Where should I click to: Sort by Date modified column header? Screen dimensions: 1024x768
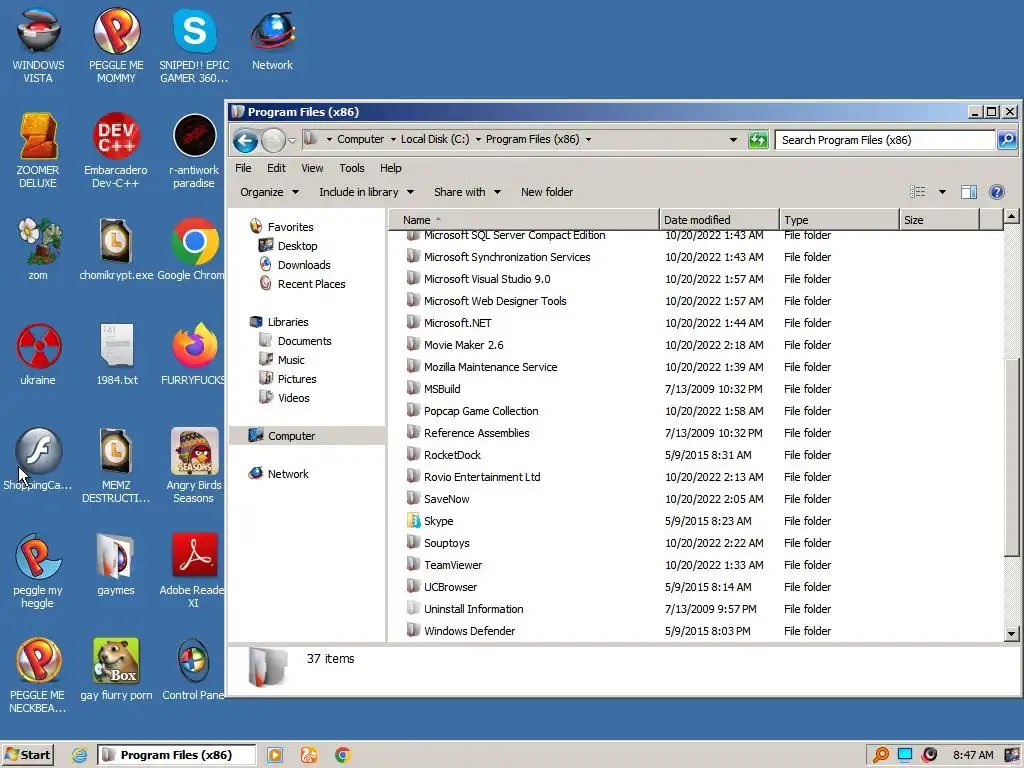click(x=719, y=219)
